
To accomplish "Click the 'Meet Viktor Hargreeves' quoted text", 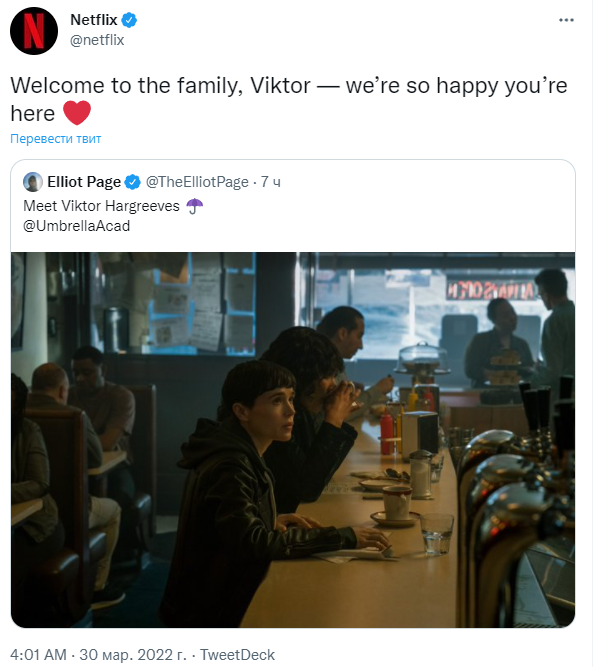I will [101, 206].
